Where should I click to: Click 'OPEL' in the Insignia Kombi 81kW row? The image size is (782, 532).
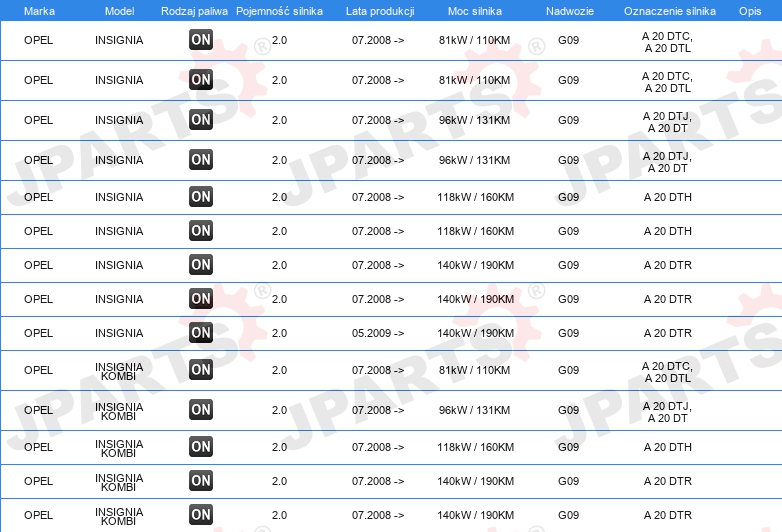38,370
